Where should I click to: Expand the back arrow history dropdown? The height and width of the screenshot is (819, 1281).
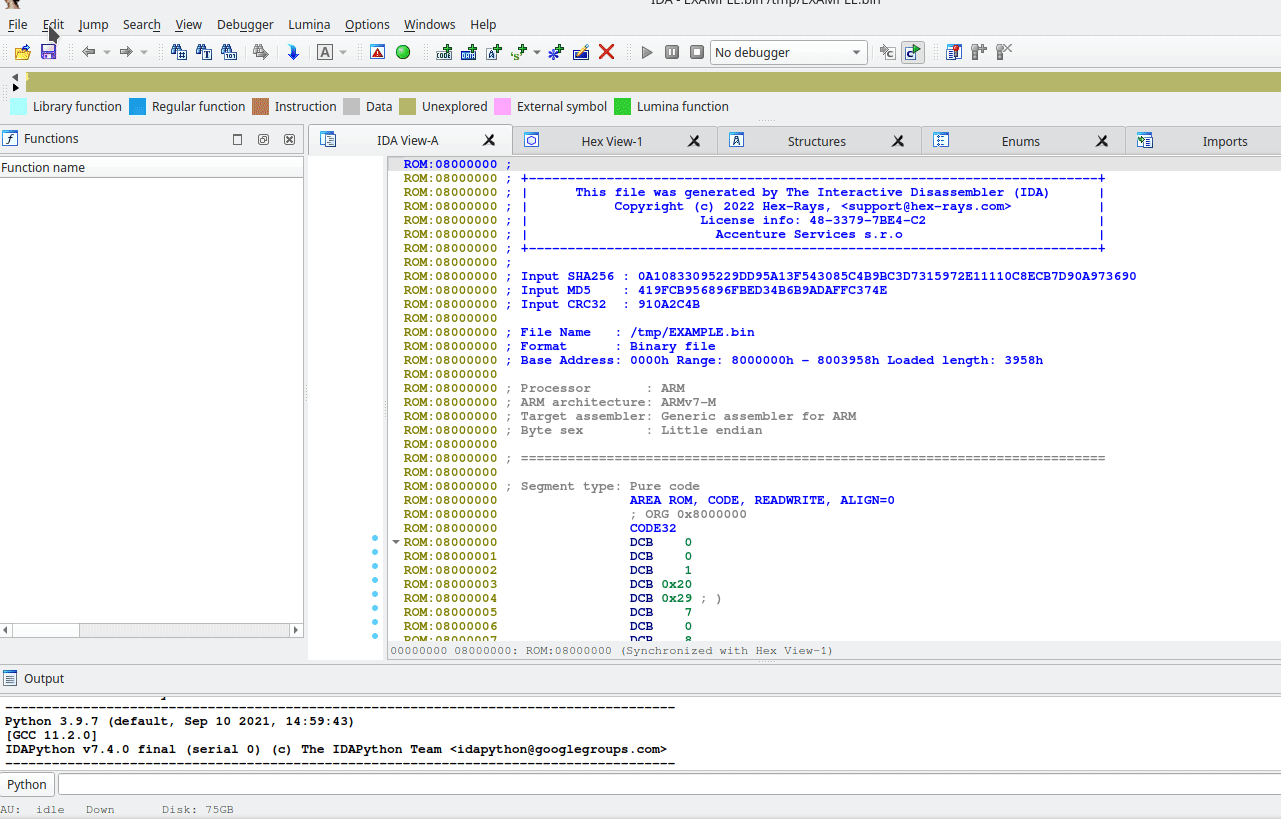click(x=107, y=52)
